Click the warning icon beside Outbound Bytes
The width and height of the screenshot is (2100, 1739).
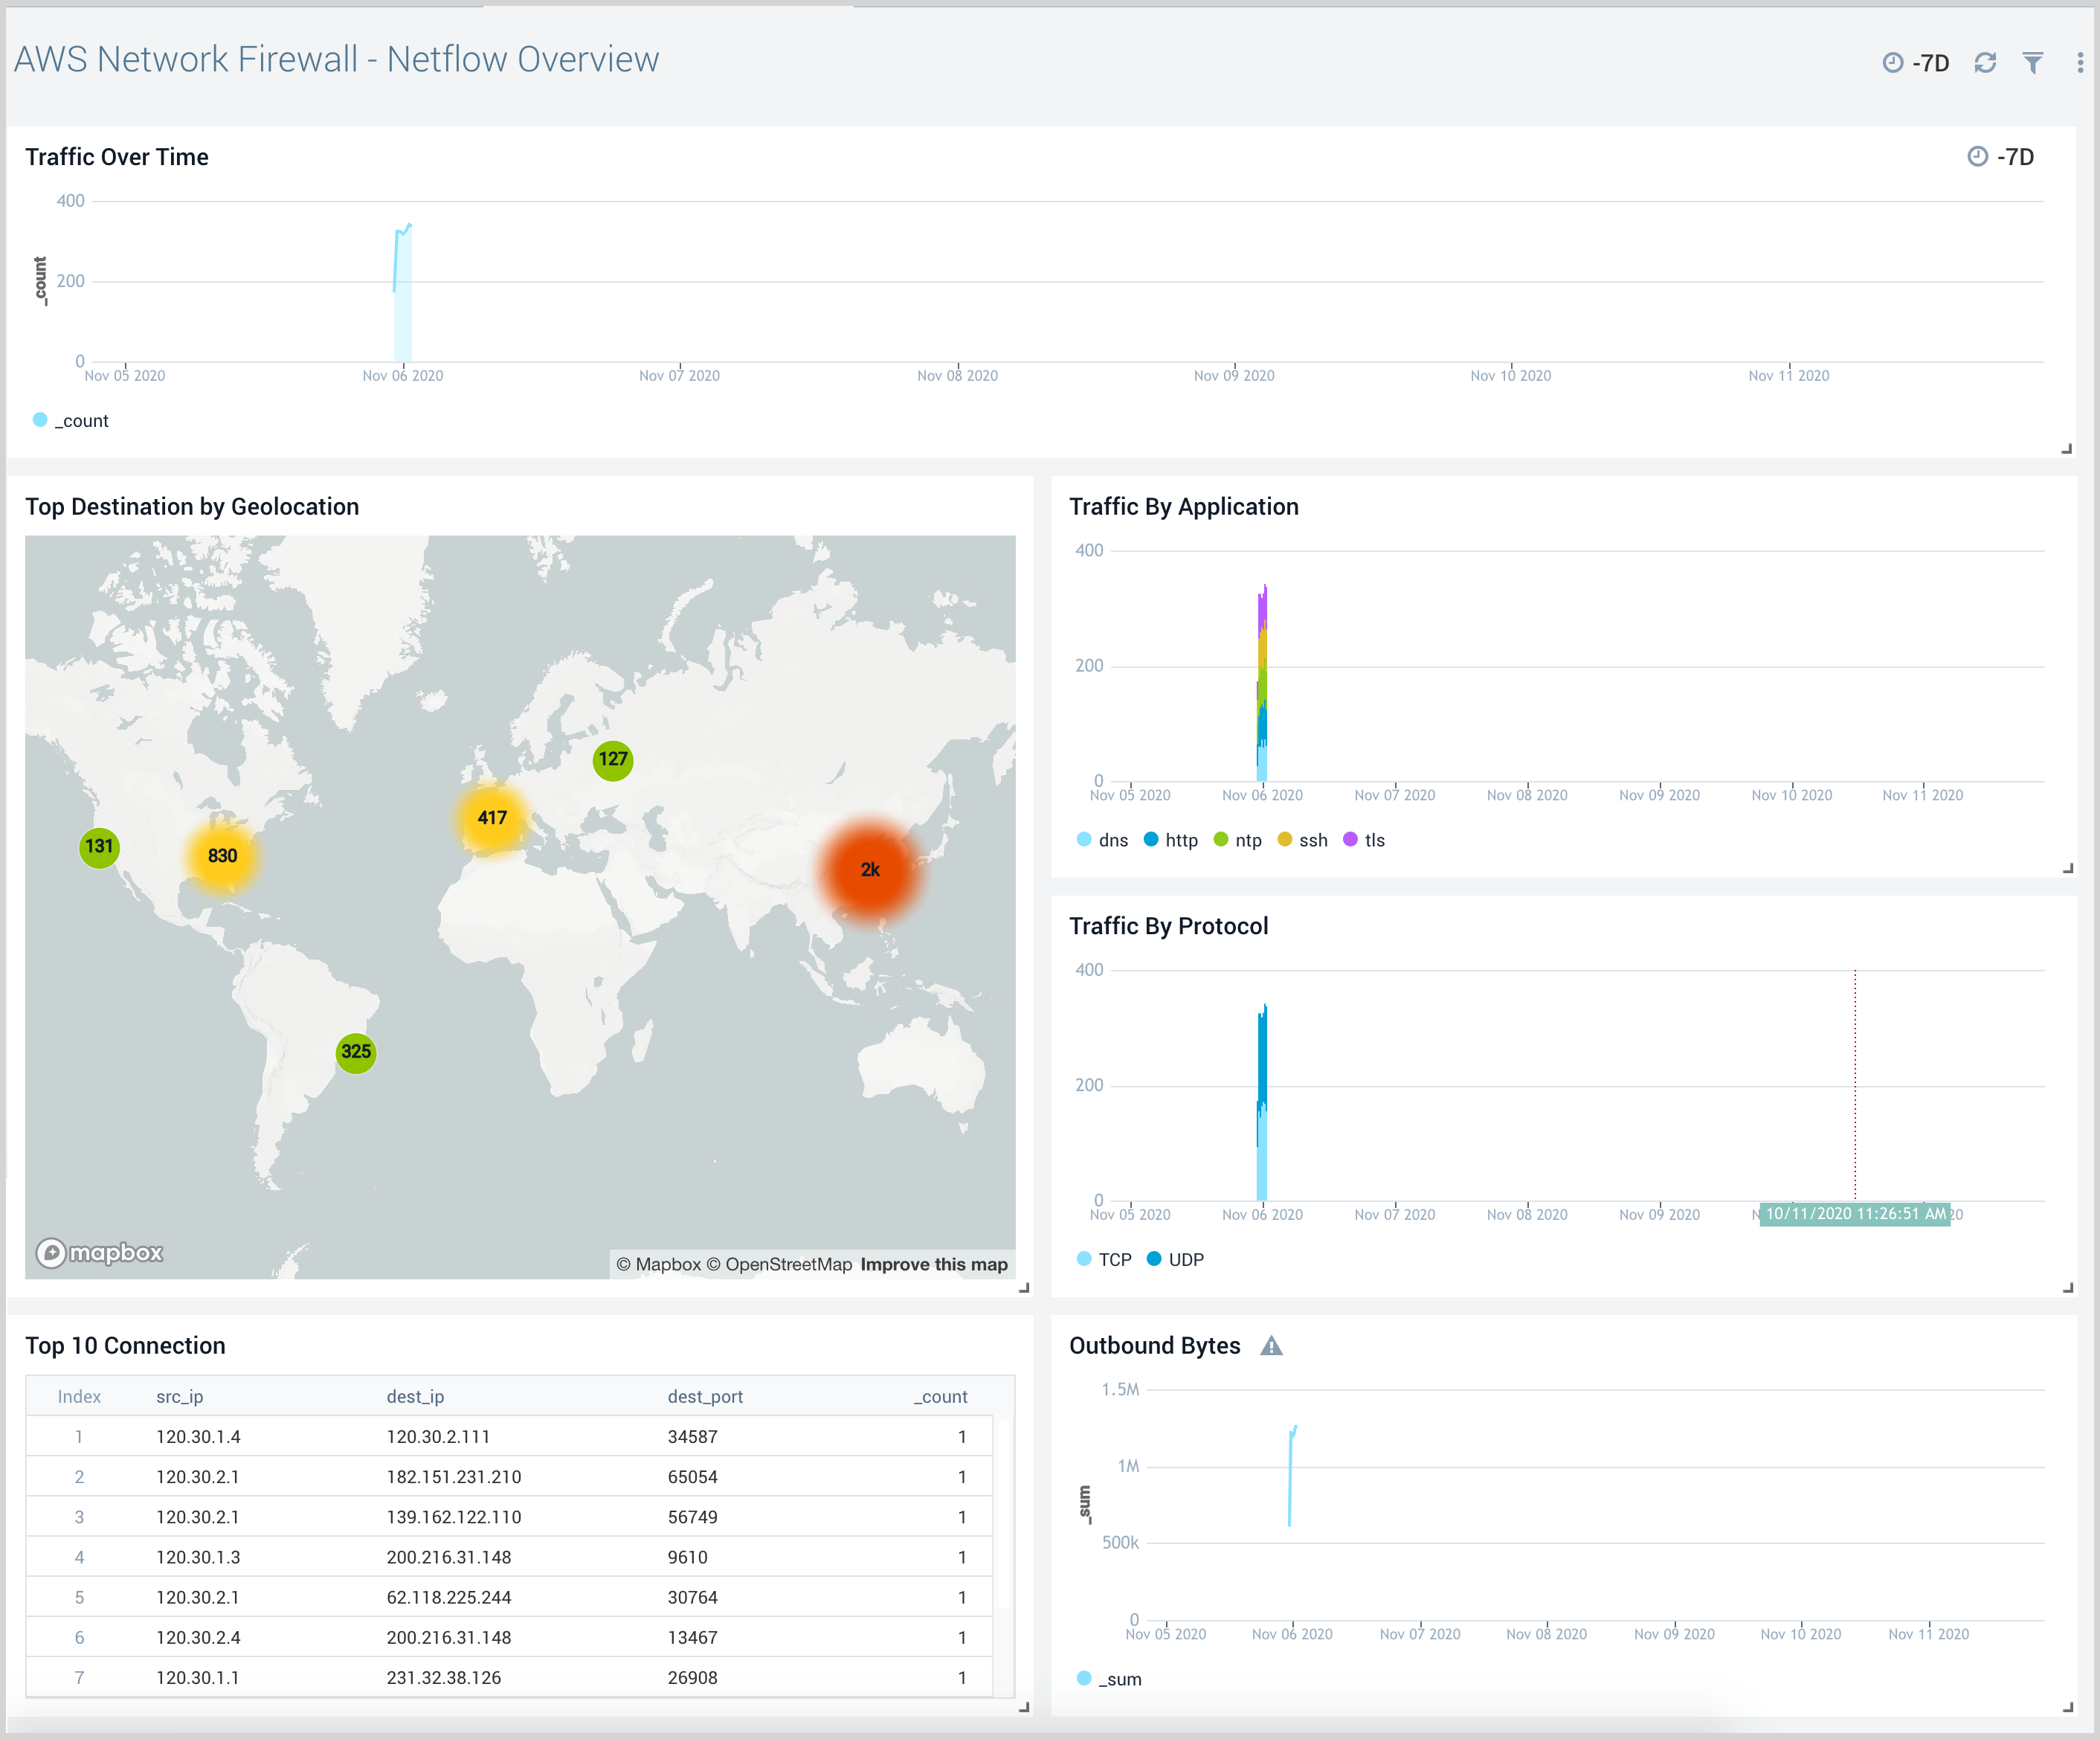(x=1272, y=1346)
